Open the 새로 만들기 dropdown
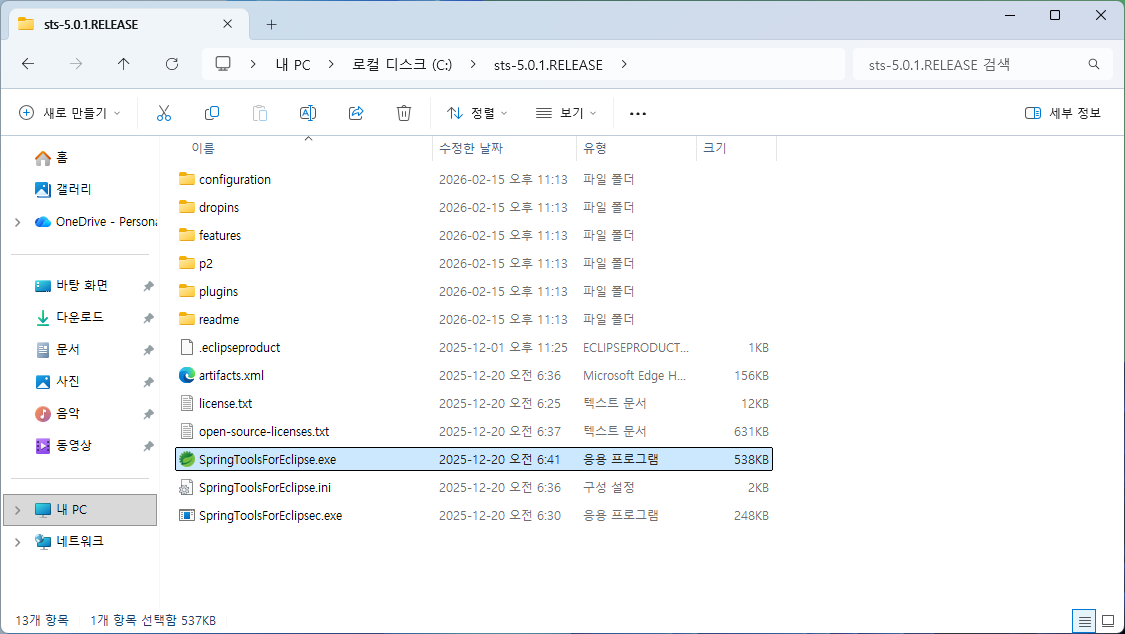The image size is (1125, 634). (x=70, y=113)
